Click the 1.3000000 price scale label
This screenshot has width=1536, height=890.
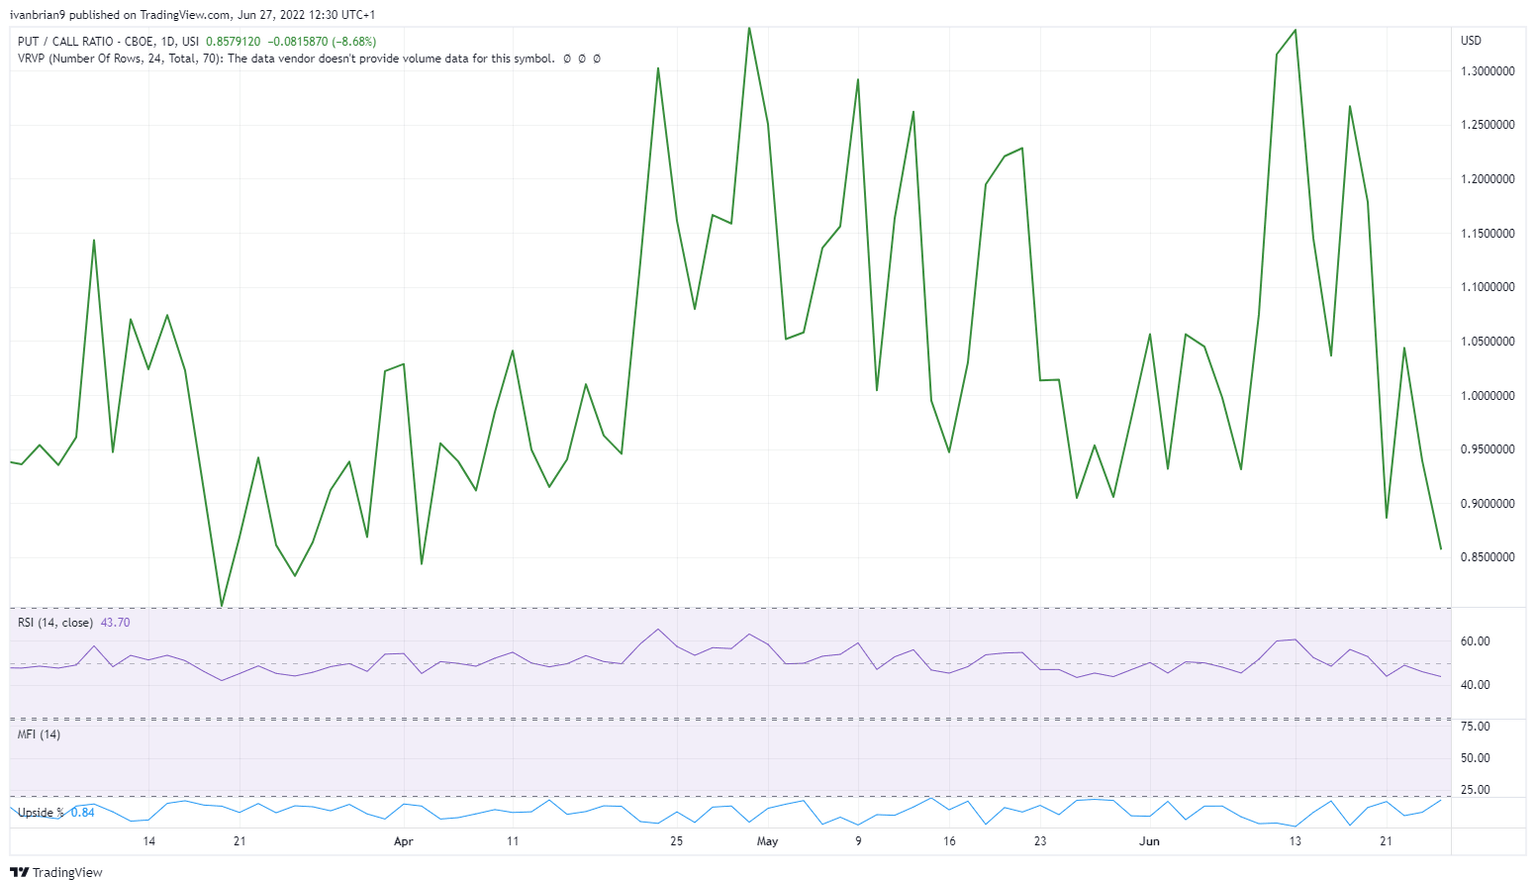tap(1487, 72)
